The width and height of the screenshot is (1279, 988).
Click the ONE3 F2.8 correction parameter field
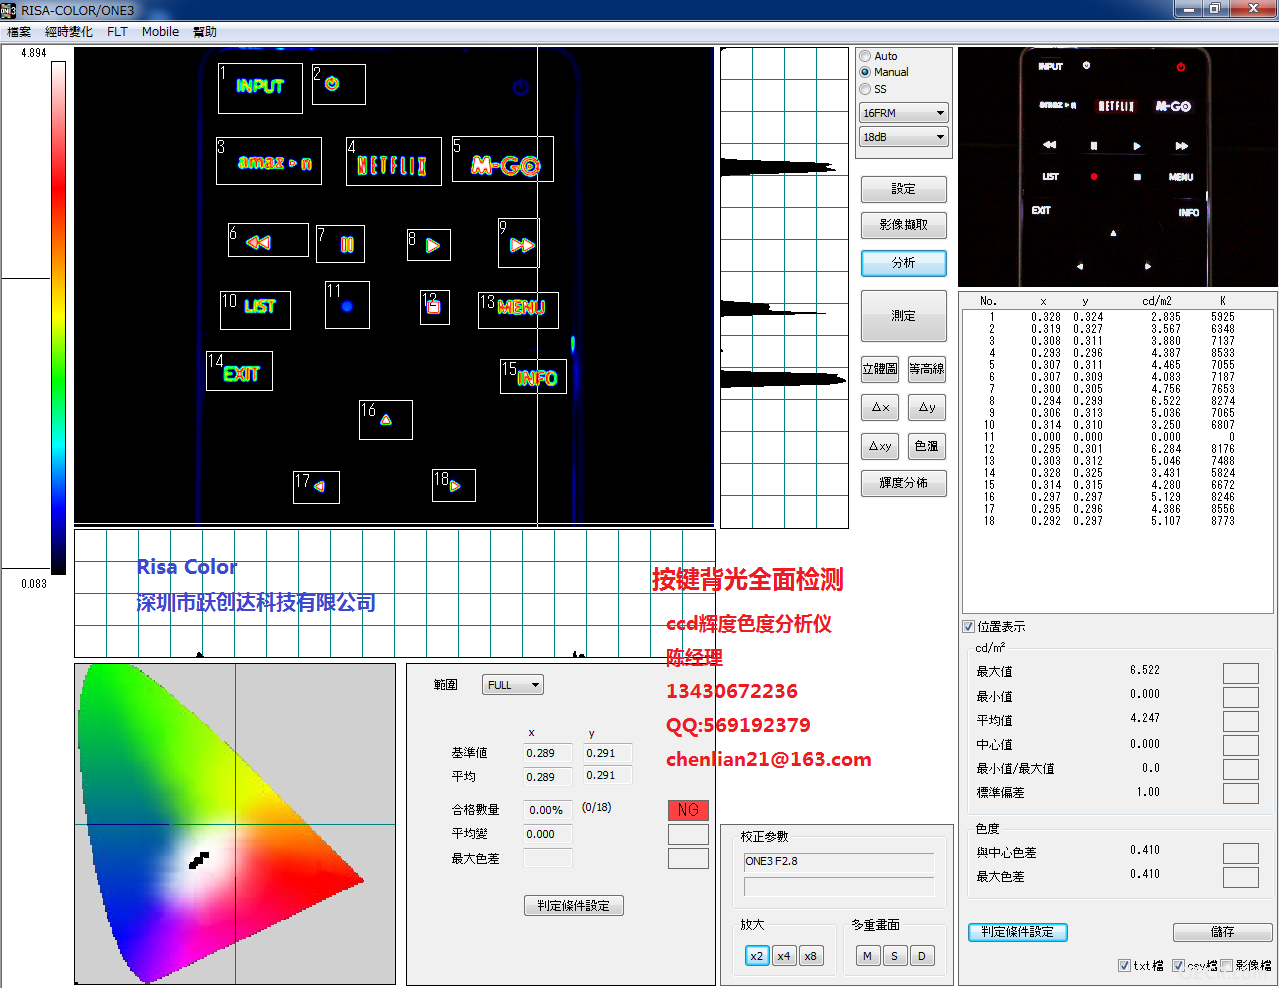pos(839,861)
